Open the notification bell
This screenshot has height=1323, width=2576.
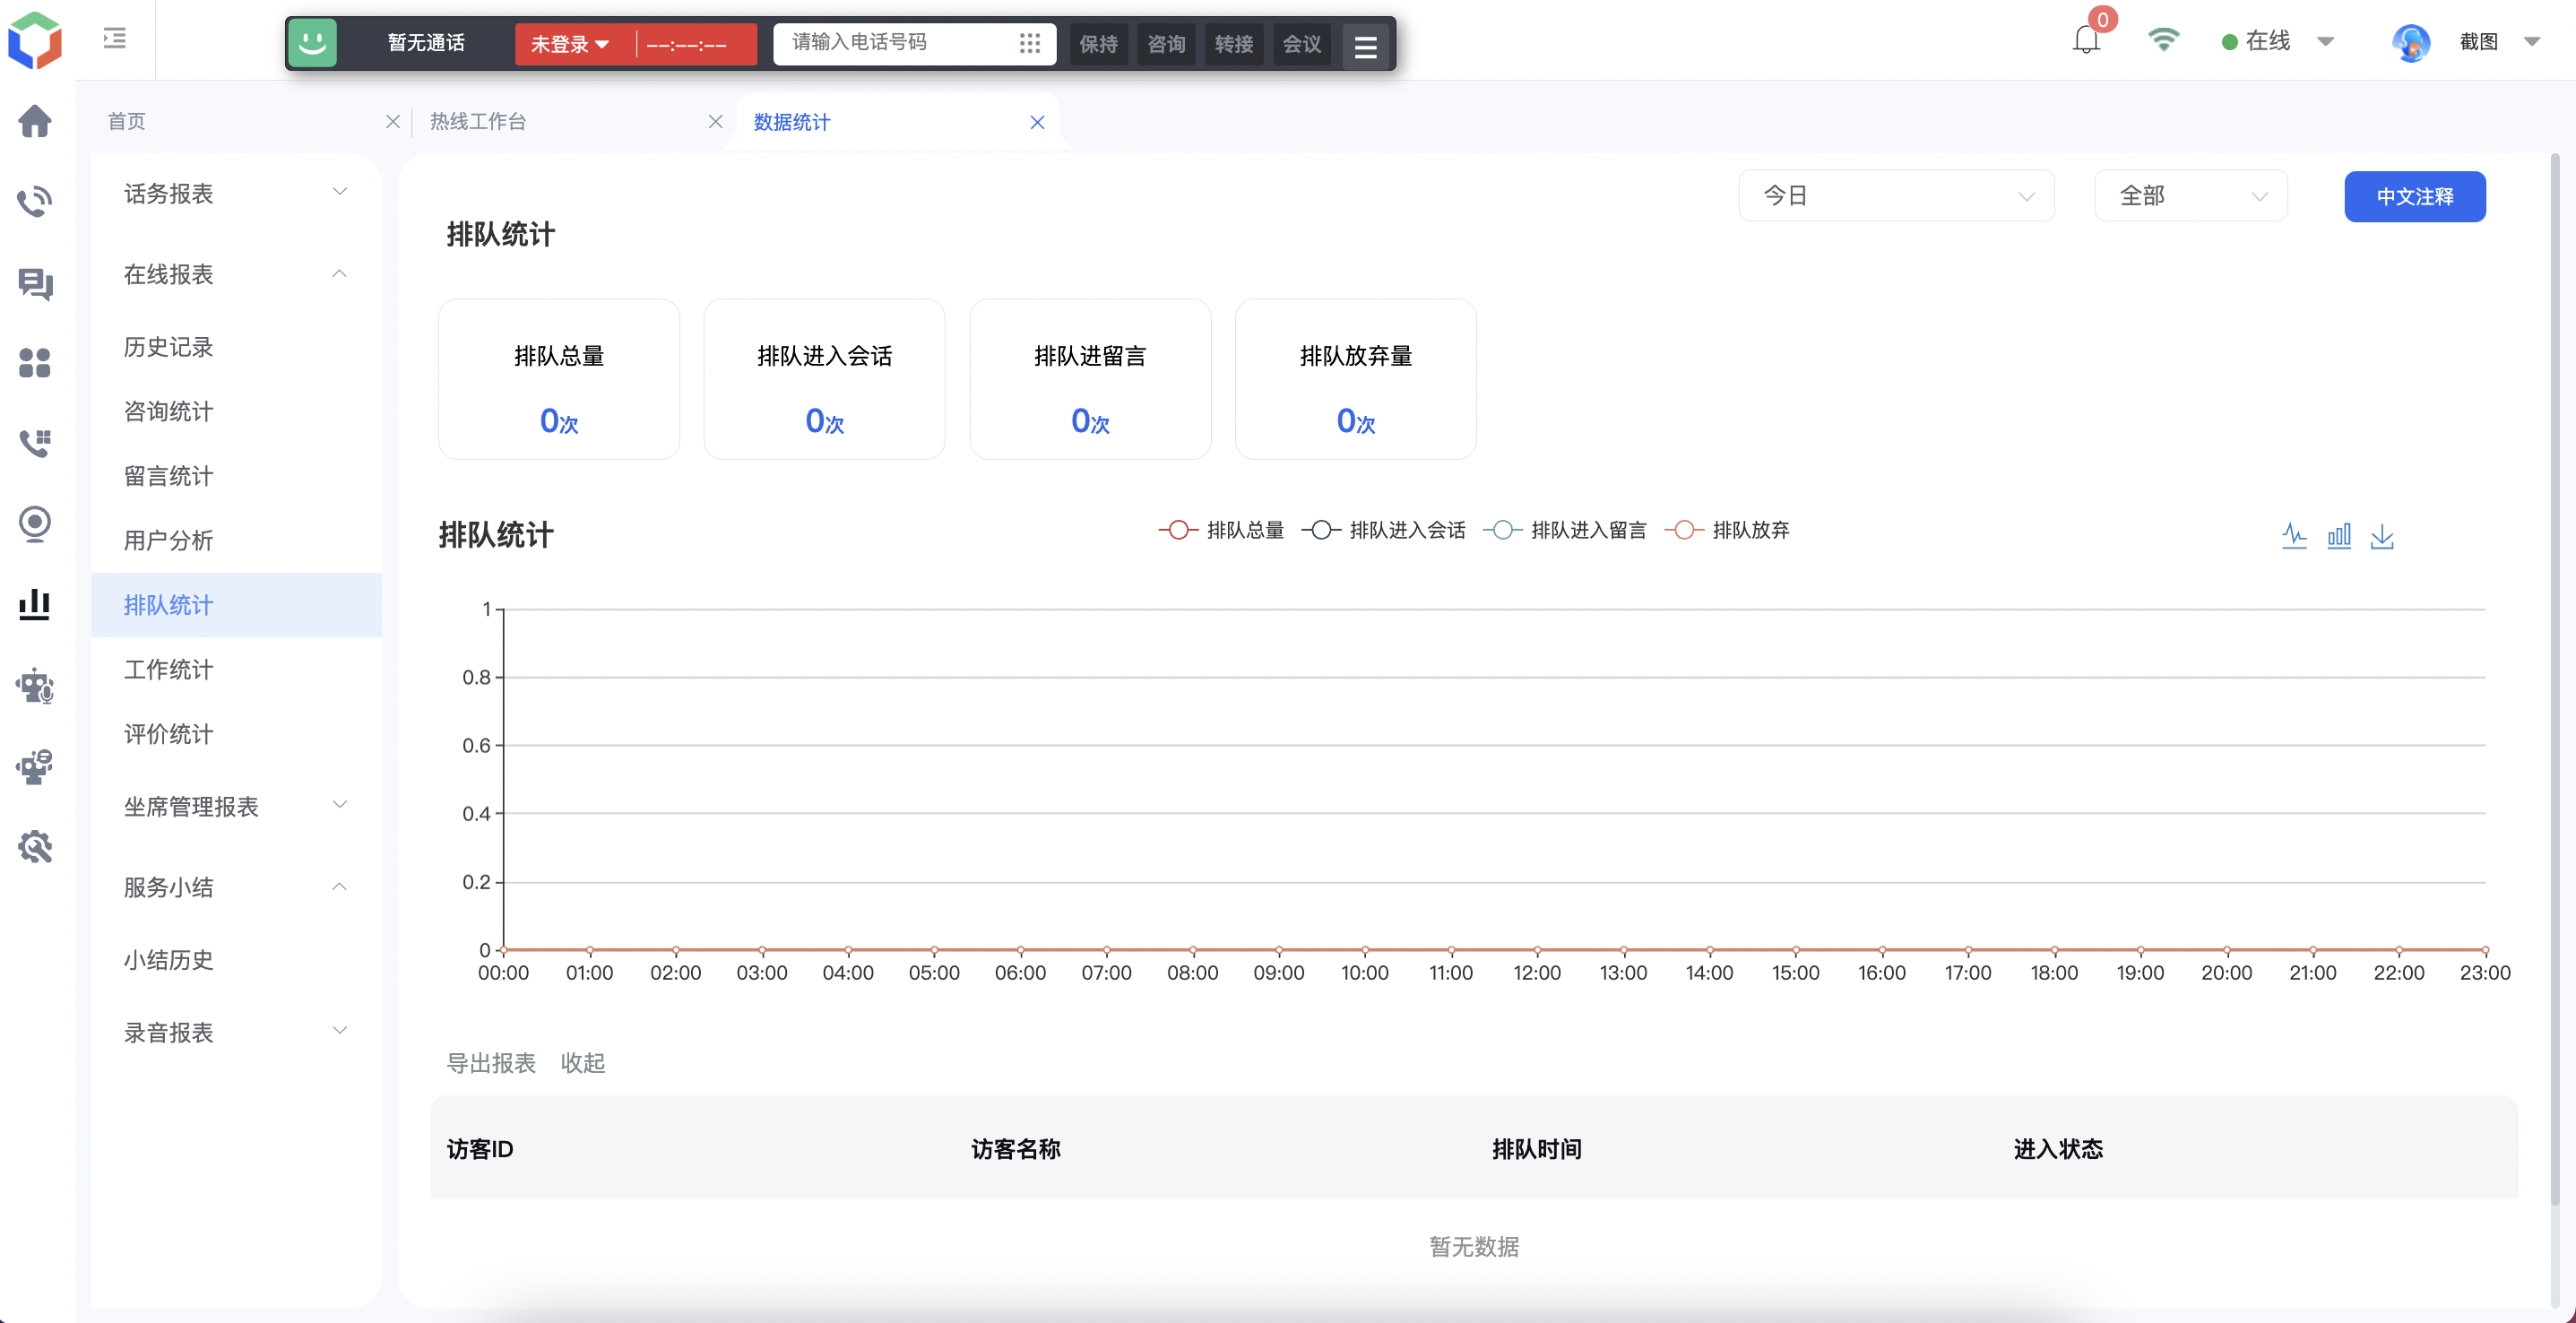click(2087, 40)
